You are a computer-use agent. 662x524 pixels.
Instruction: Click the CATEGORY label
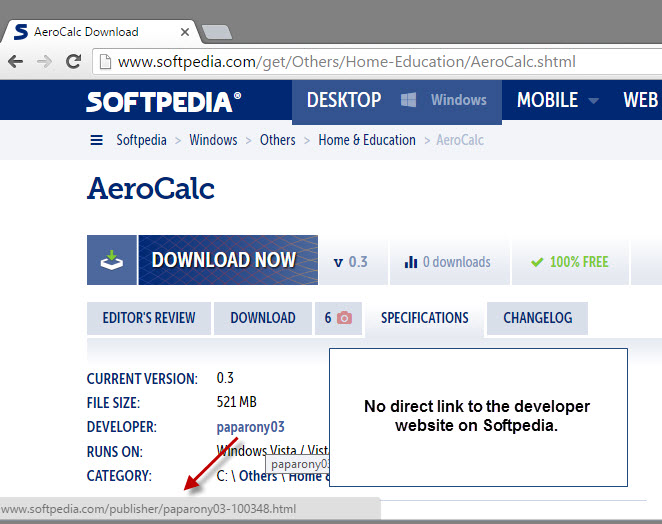(x=119, y=476)
